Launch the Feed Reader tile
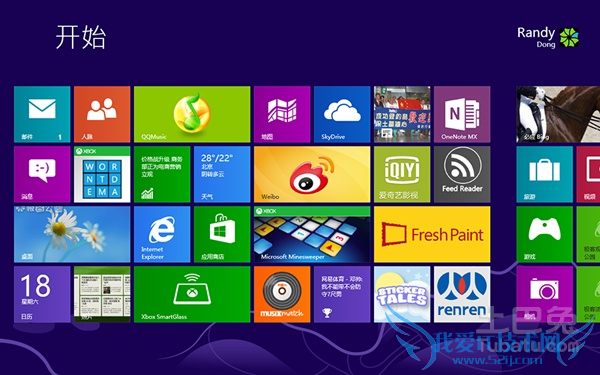600x375 pixels. pos(462,174)
